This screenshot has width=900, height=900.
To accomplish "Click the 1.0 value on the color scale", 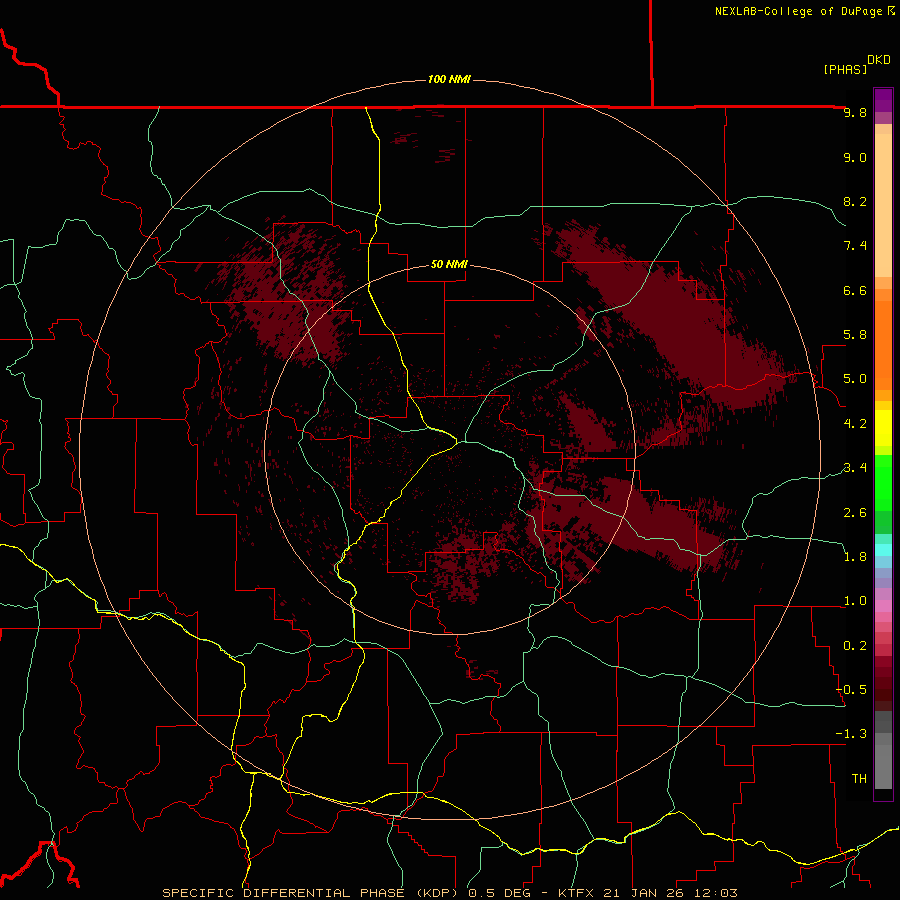I will click(x=855, y=601).
